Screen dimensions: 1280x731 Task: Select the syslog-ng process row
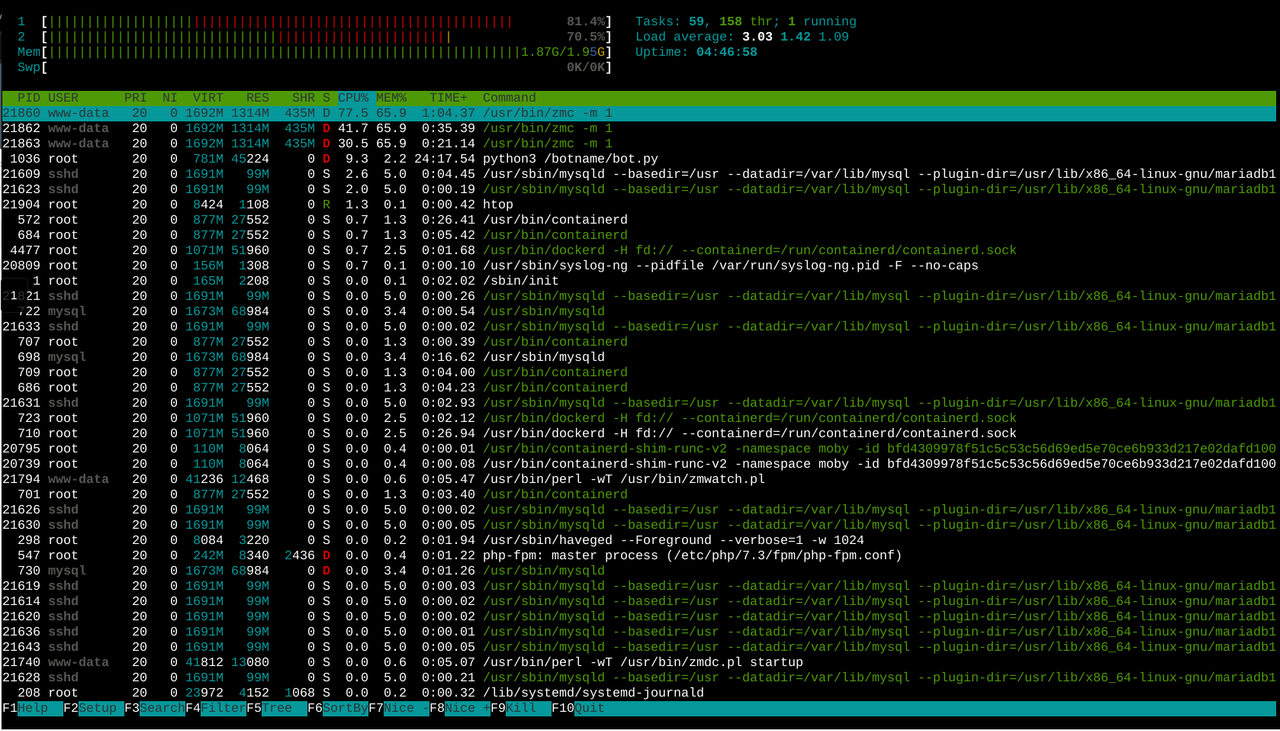[640, 265]
